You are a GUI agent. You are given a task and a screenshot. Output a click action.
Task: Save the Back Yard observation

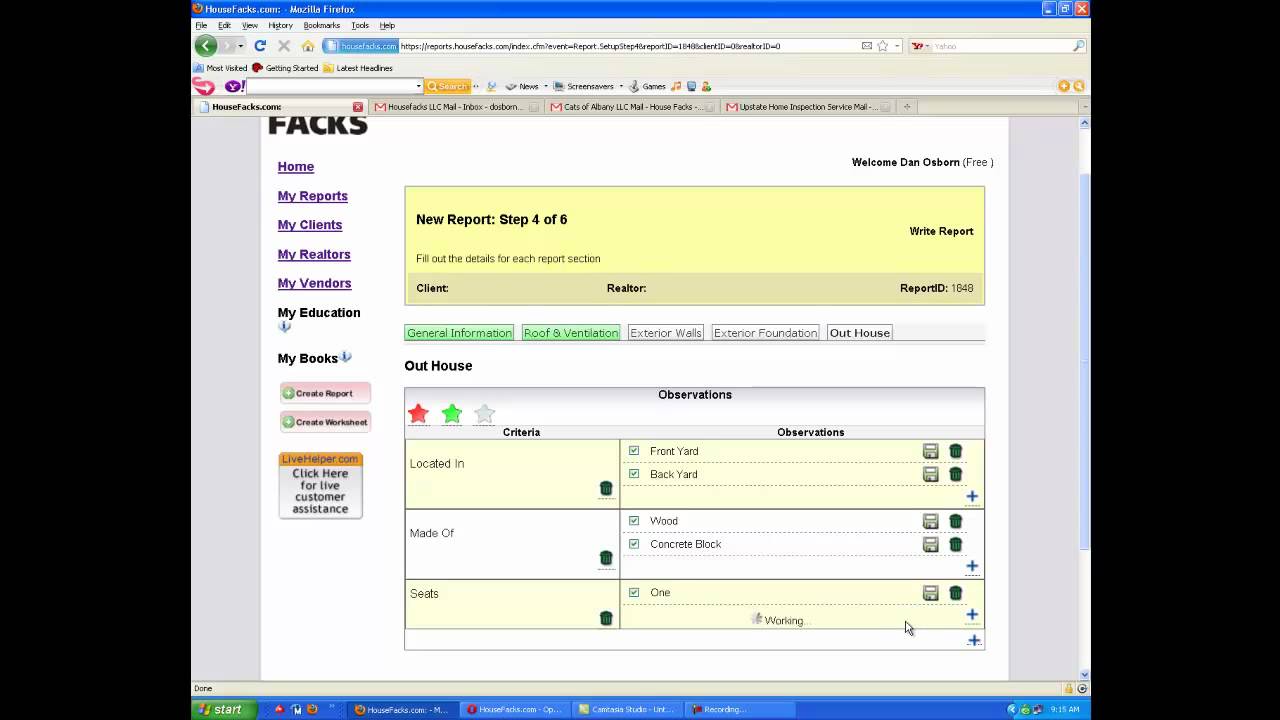click(930, 474)
